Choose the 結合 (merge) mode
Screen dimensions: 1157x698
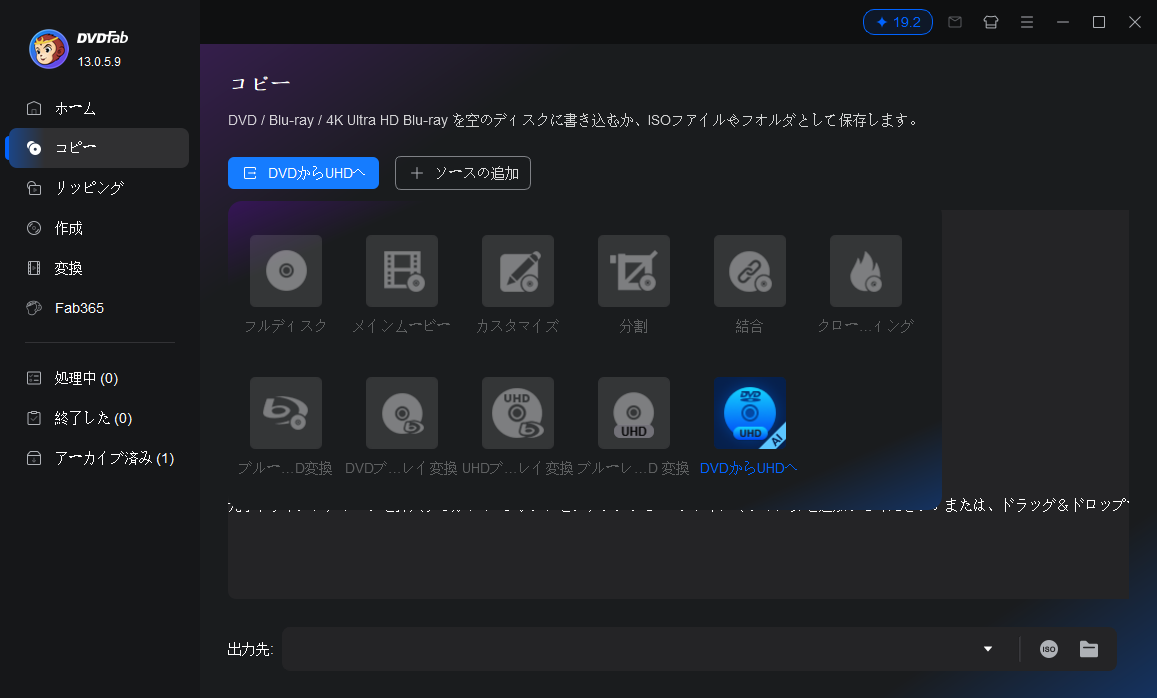[749, 271]
